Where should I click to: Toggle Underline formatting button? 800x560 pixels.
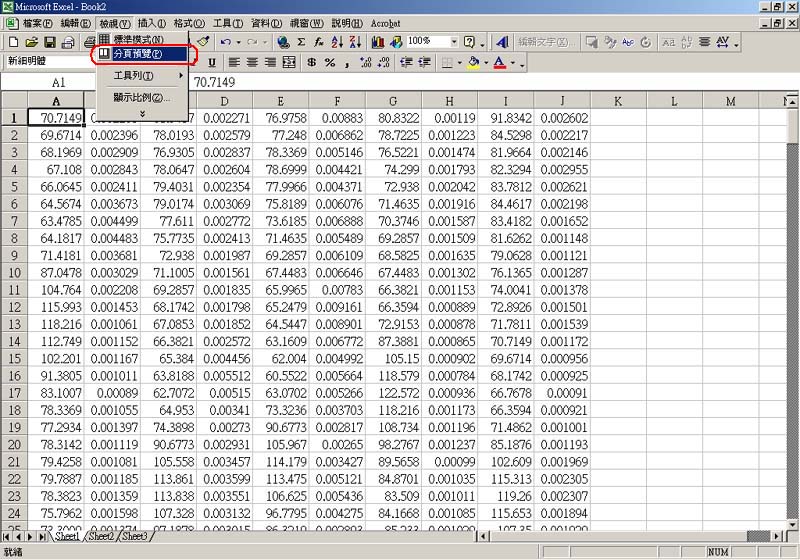(x=212, y=62)
